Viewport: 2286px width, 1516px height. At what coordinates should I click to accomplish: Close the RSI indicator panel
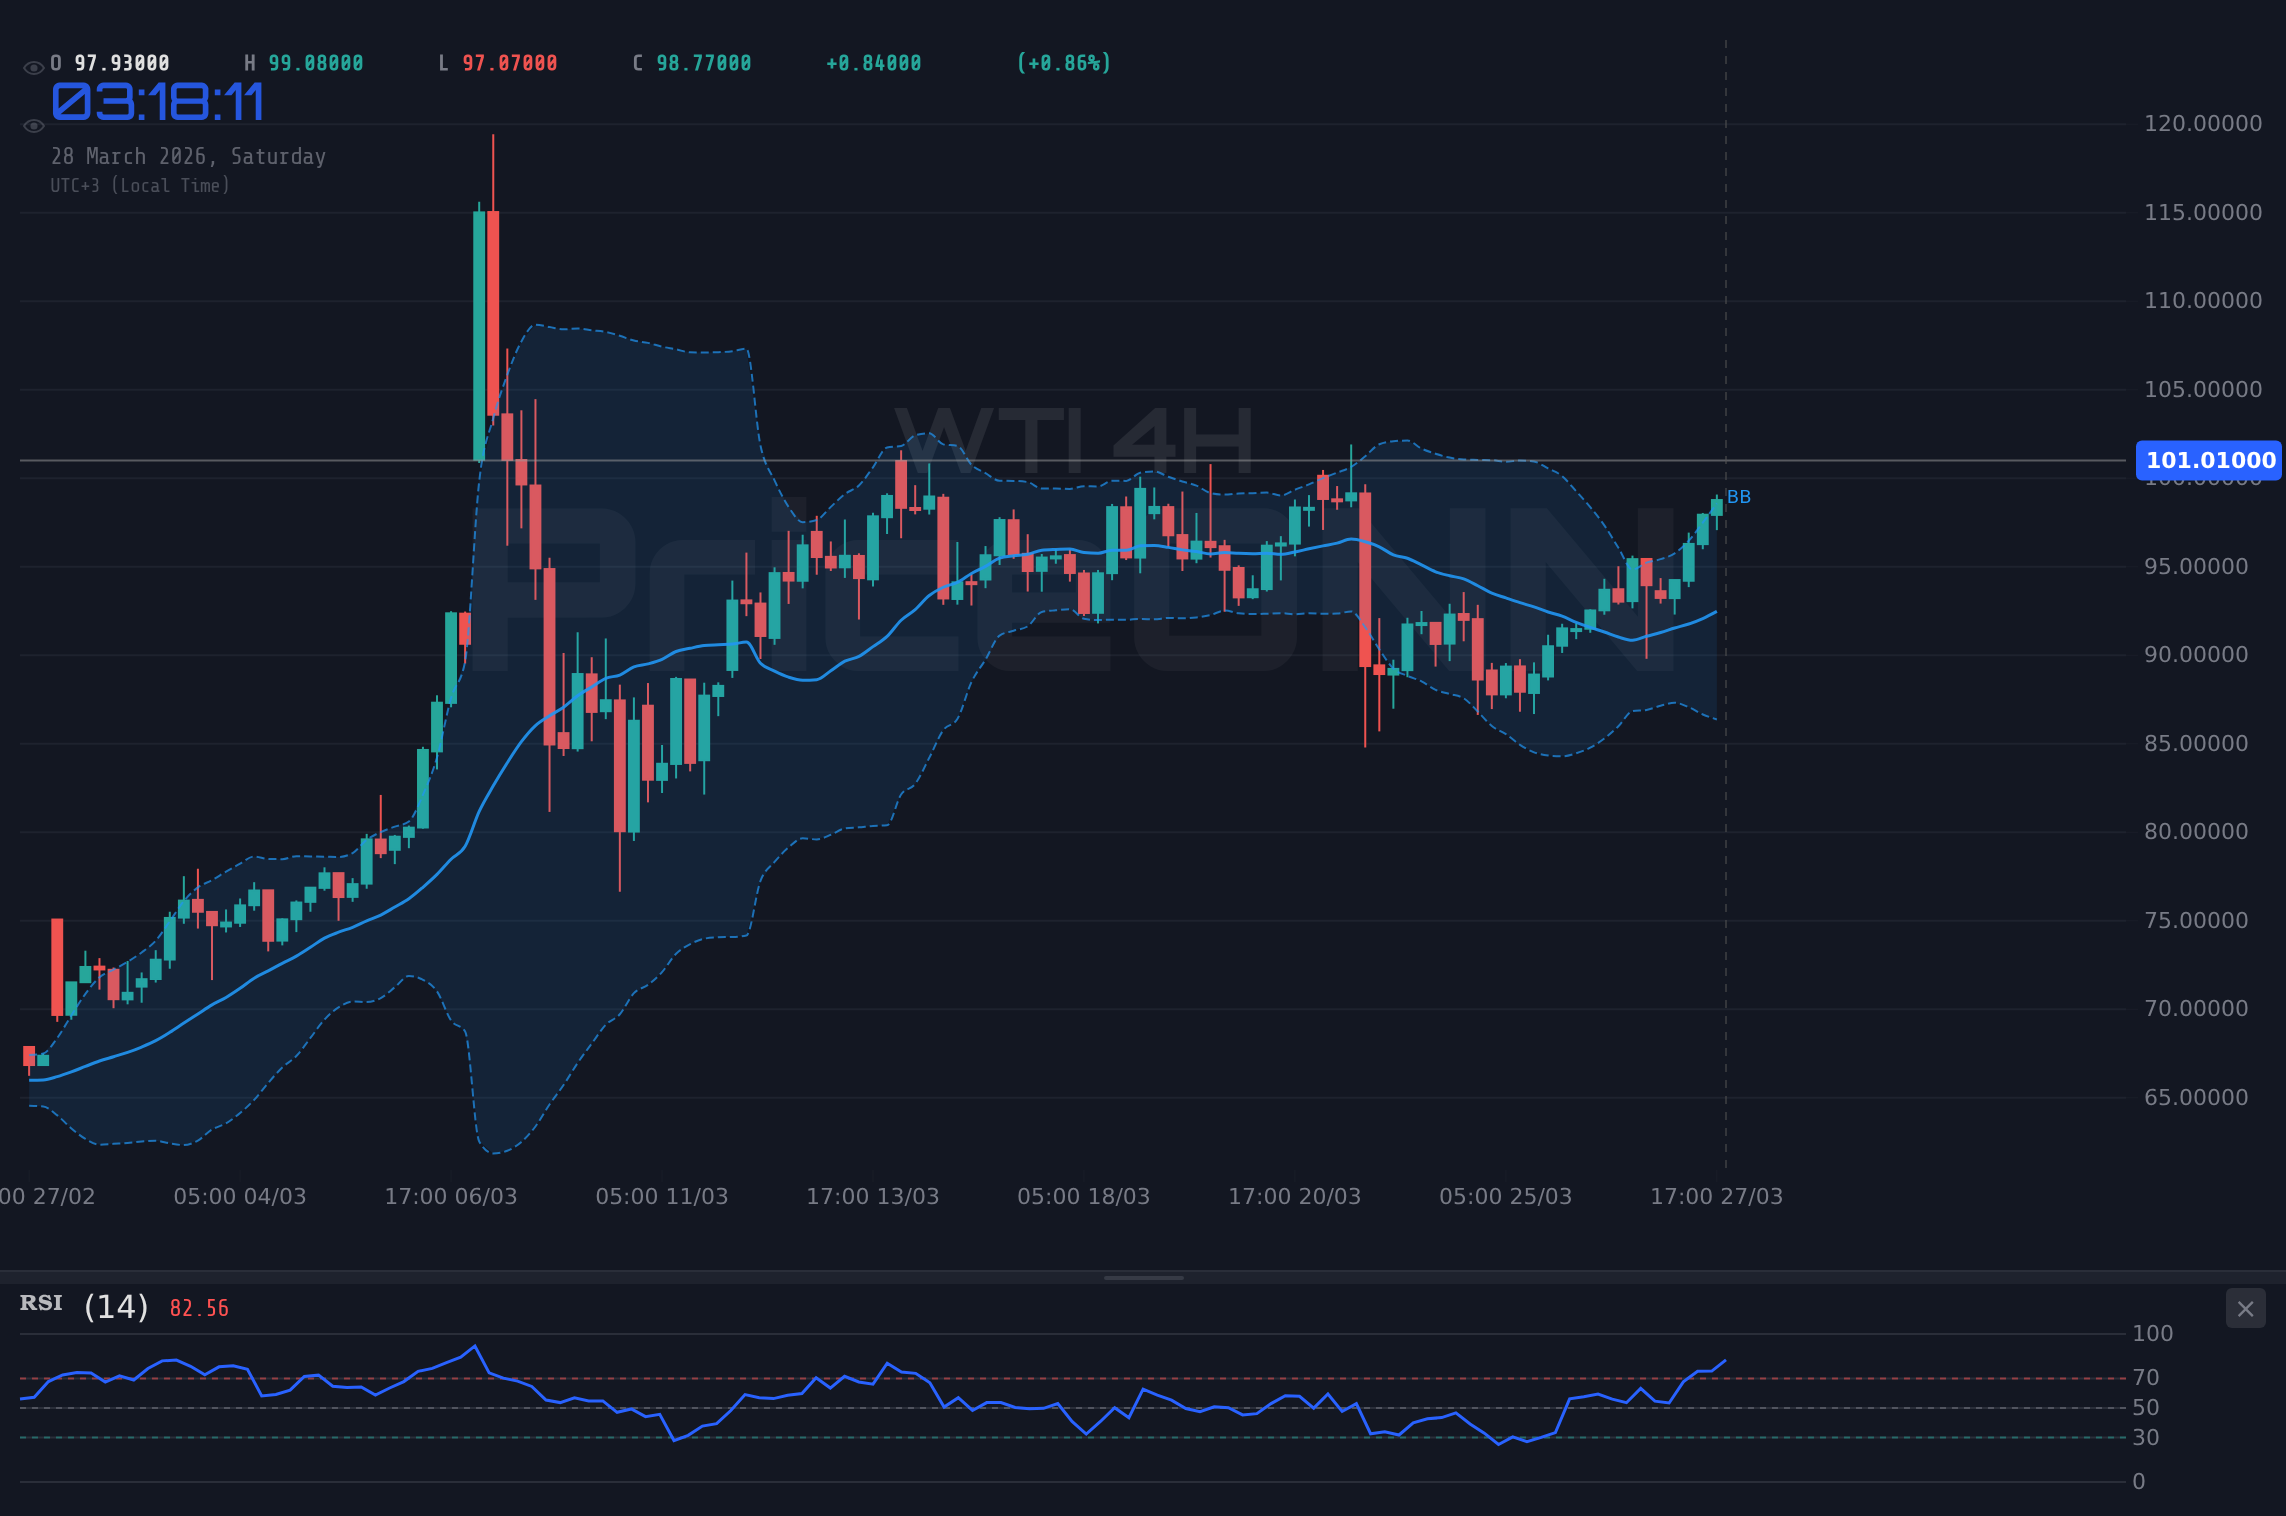[x=2245, y=1308]
